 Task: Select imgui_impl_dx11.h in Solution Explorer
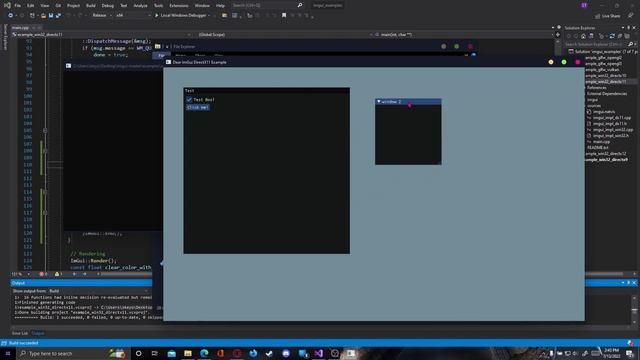[610, 124]
